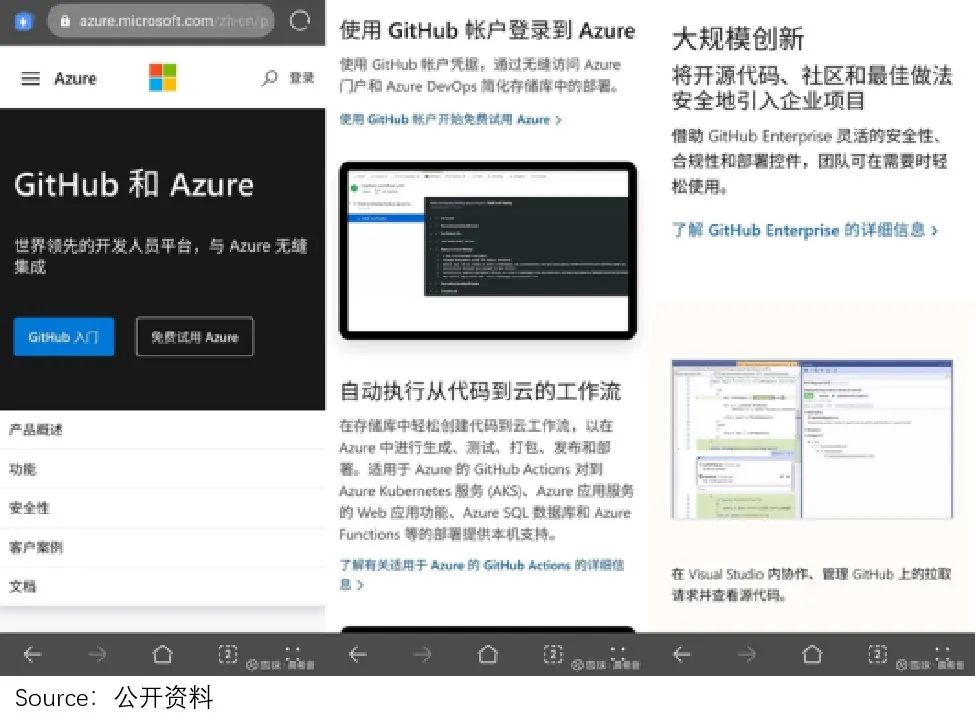Click the blue GitHub 入门 button
976x722 pixels.
coord(63,337)
